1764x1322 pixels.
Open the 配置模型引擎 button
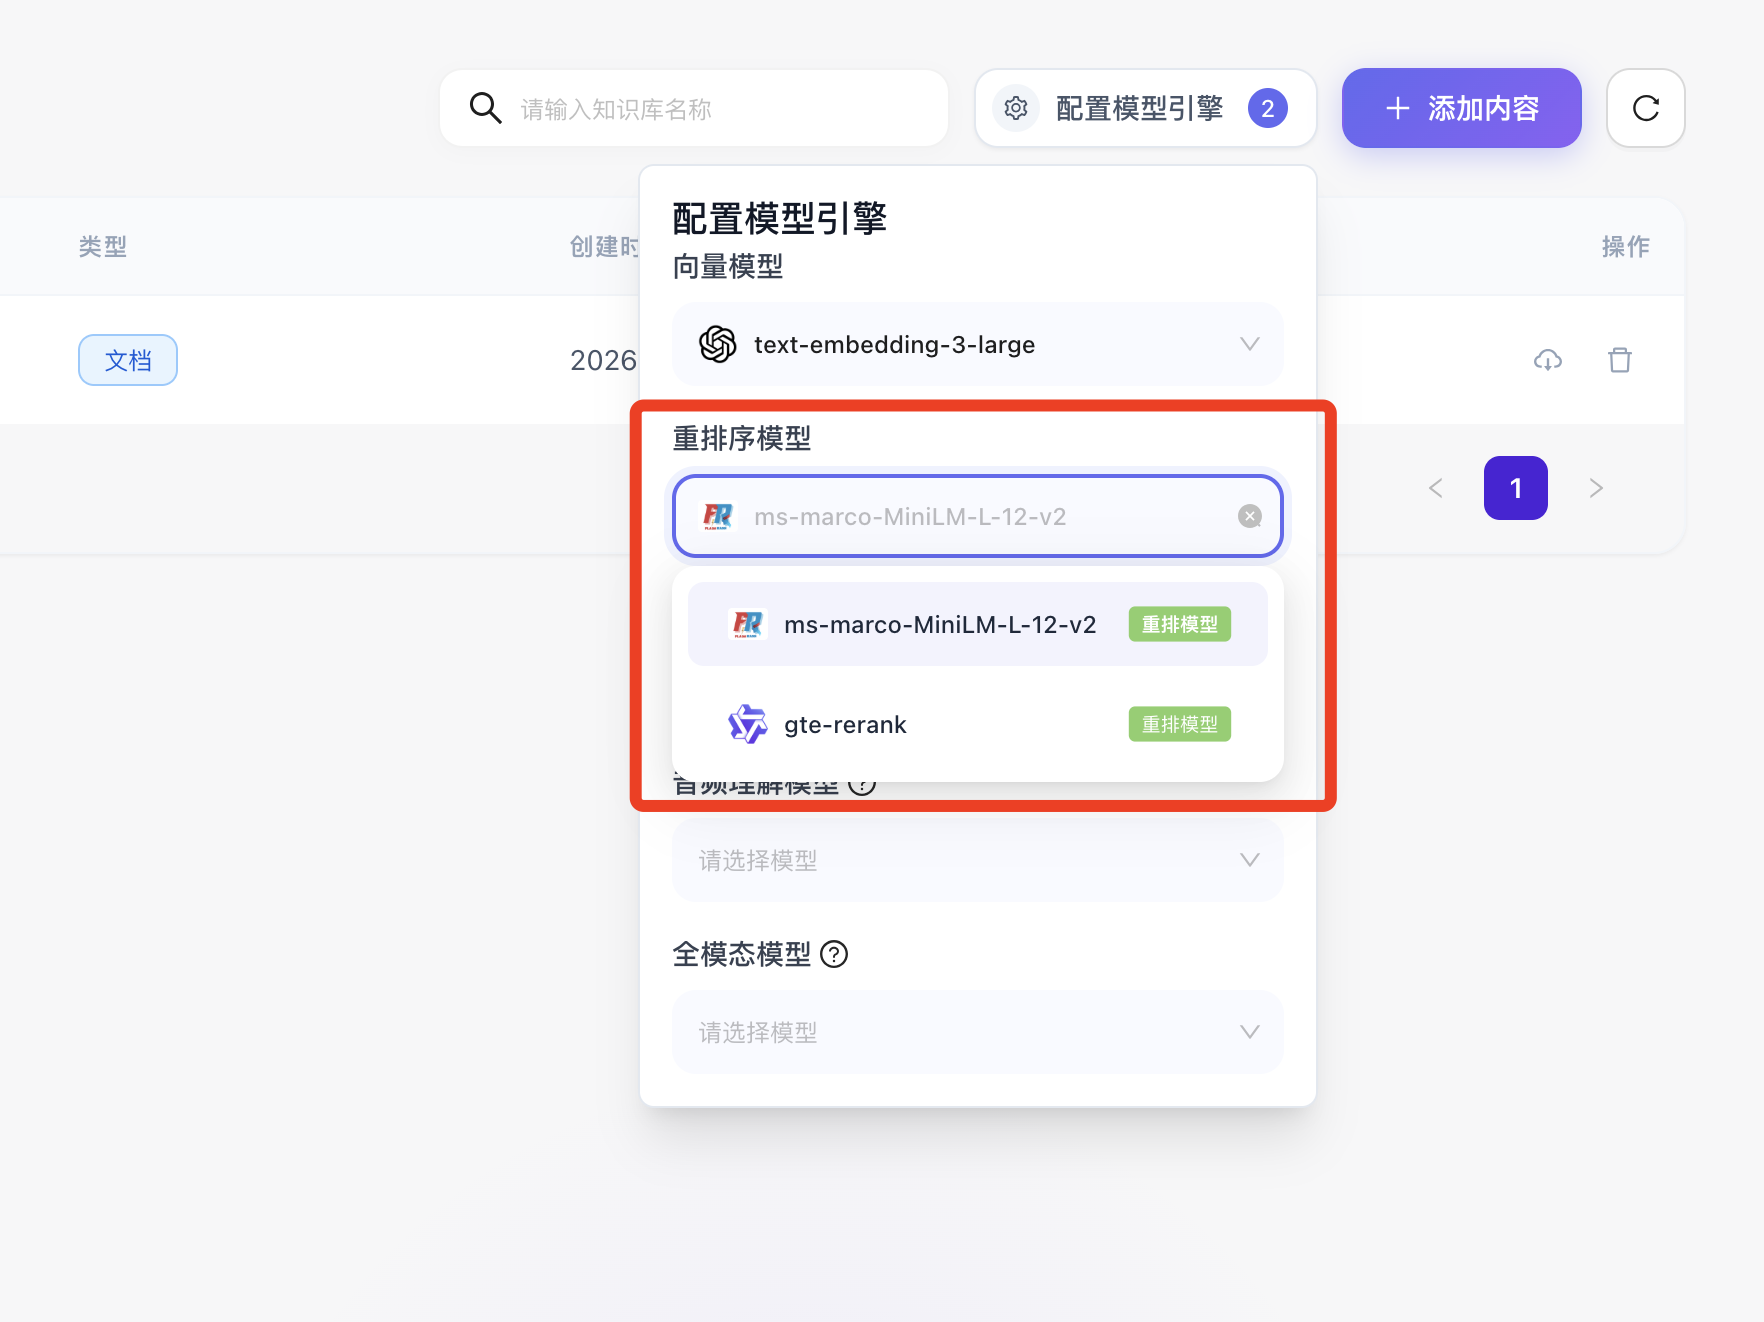(1138, 108)
